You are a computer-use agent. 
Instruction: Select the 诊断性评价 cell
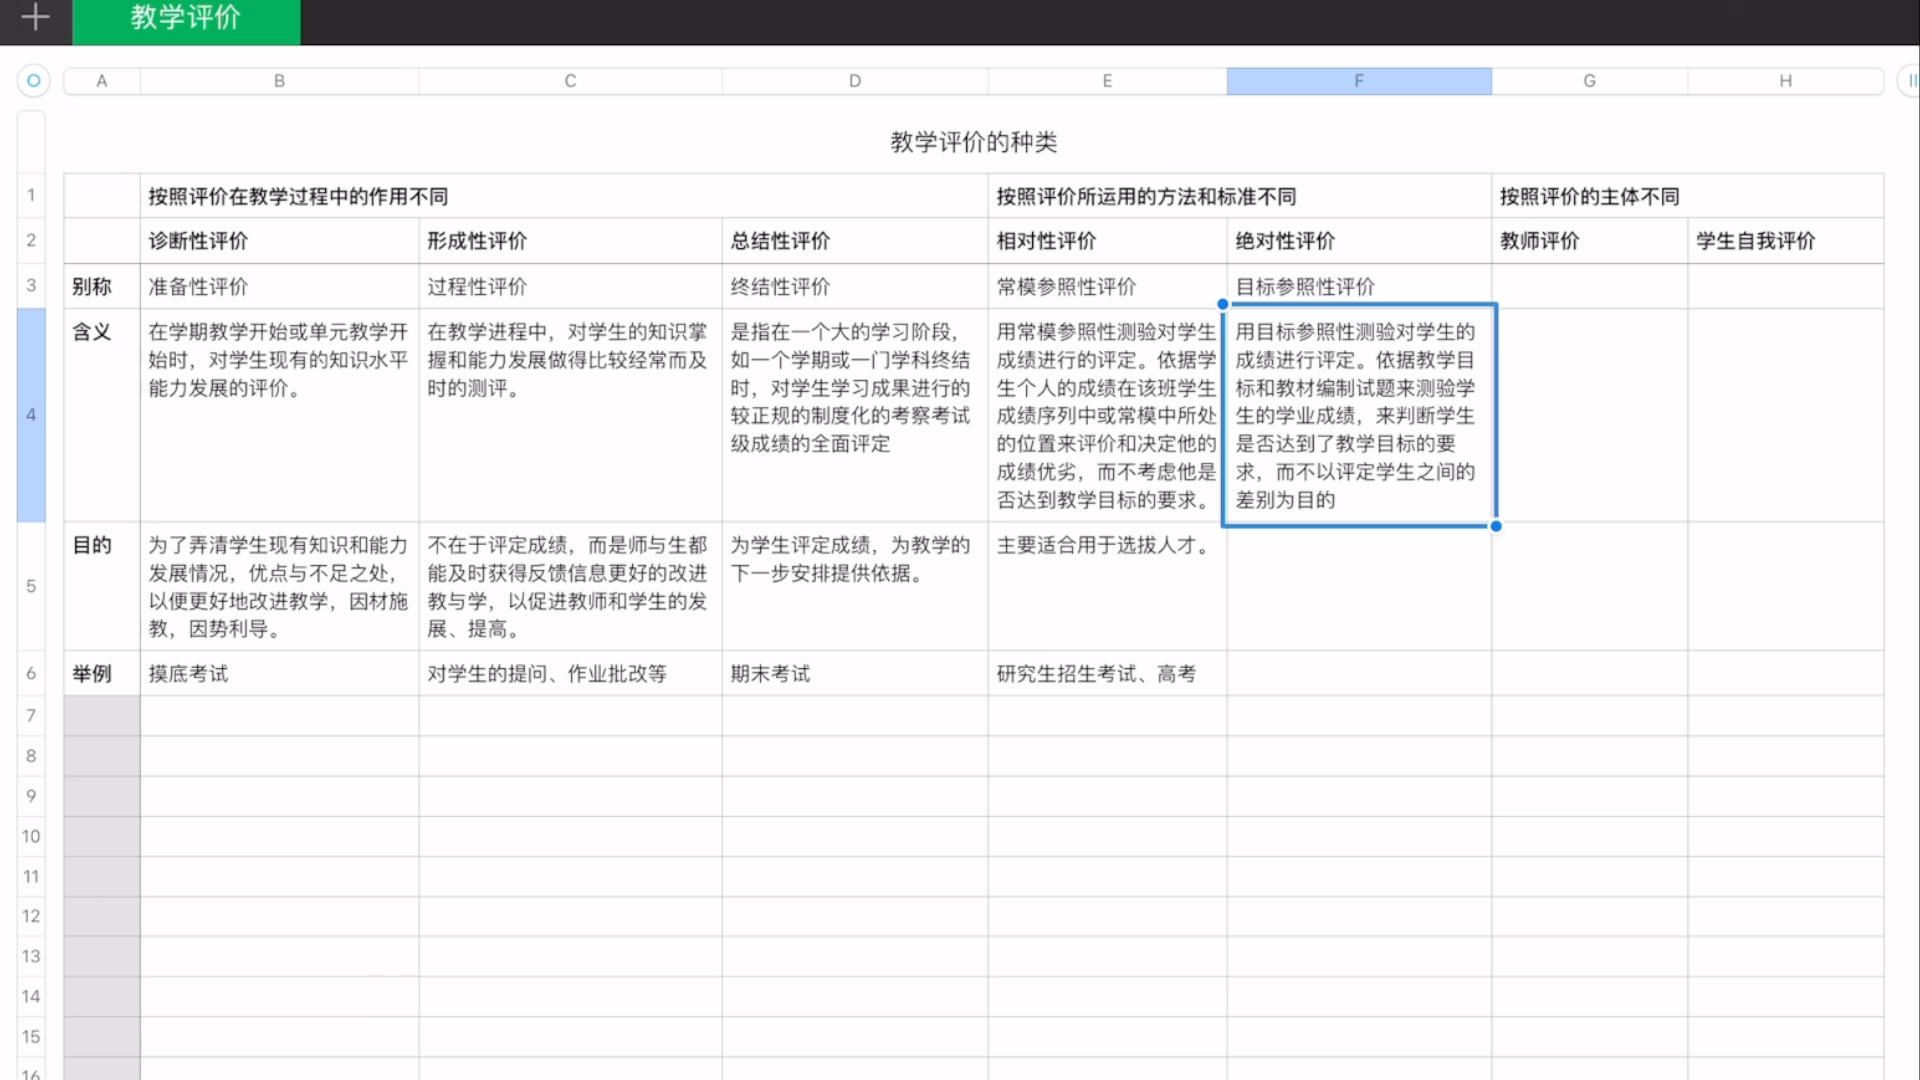click(x=280, y=241)
